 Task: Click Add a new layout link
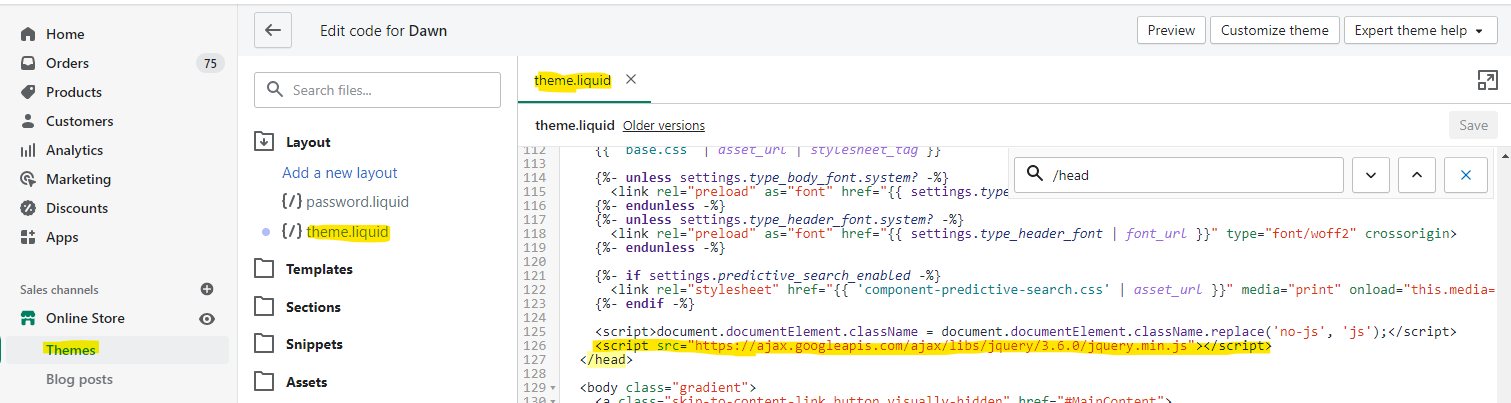(340, 173)
